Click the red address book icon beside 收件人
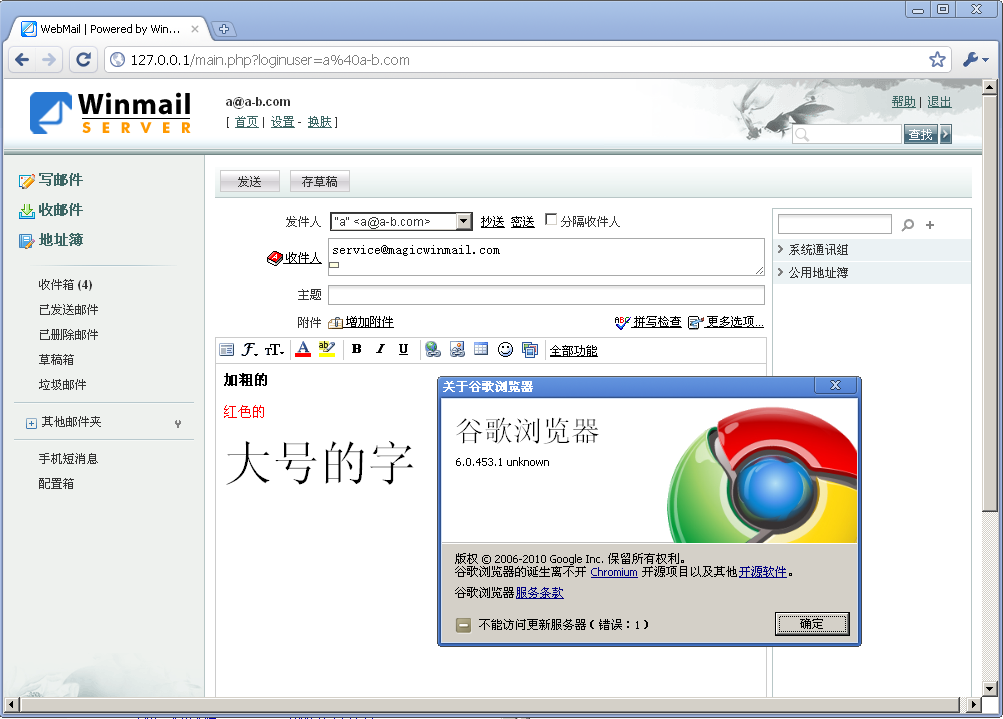The image size is (1003, 719). pos(274,258)
